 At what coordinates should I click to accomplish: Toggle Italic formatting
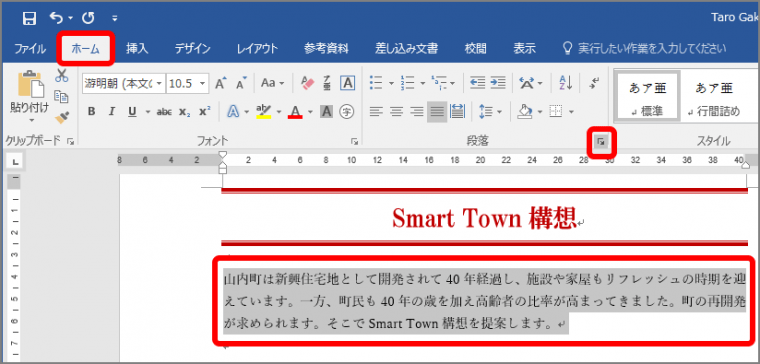click(x=111, y=112)
